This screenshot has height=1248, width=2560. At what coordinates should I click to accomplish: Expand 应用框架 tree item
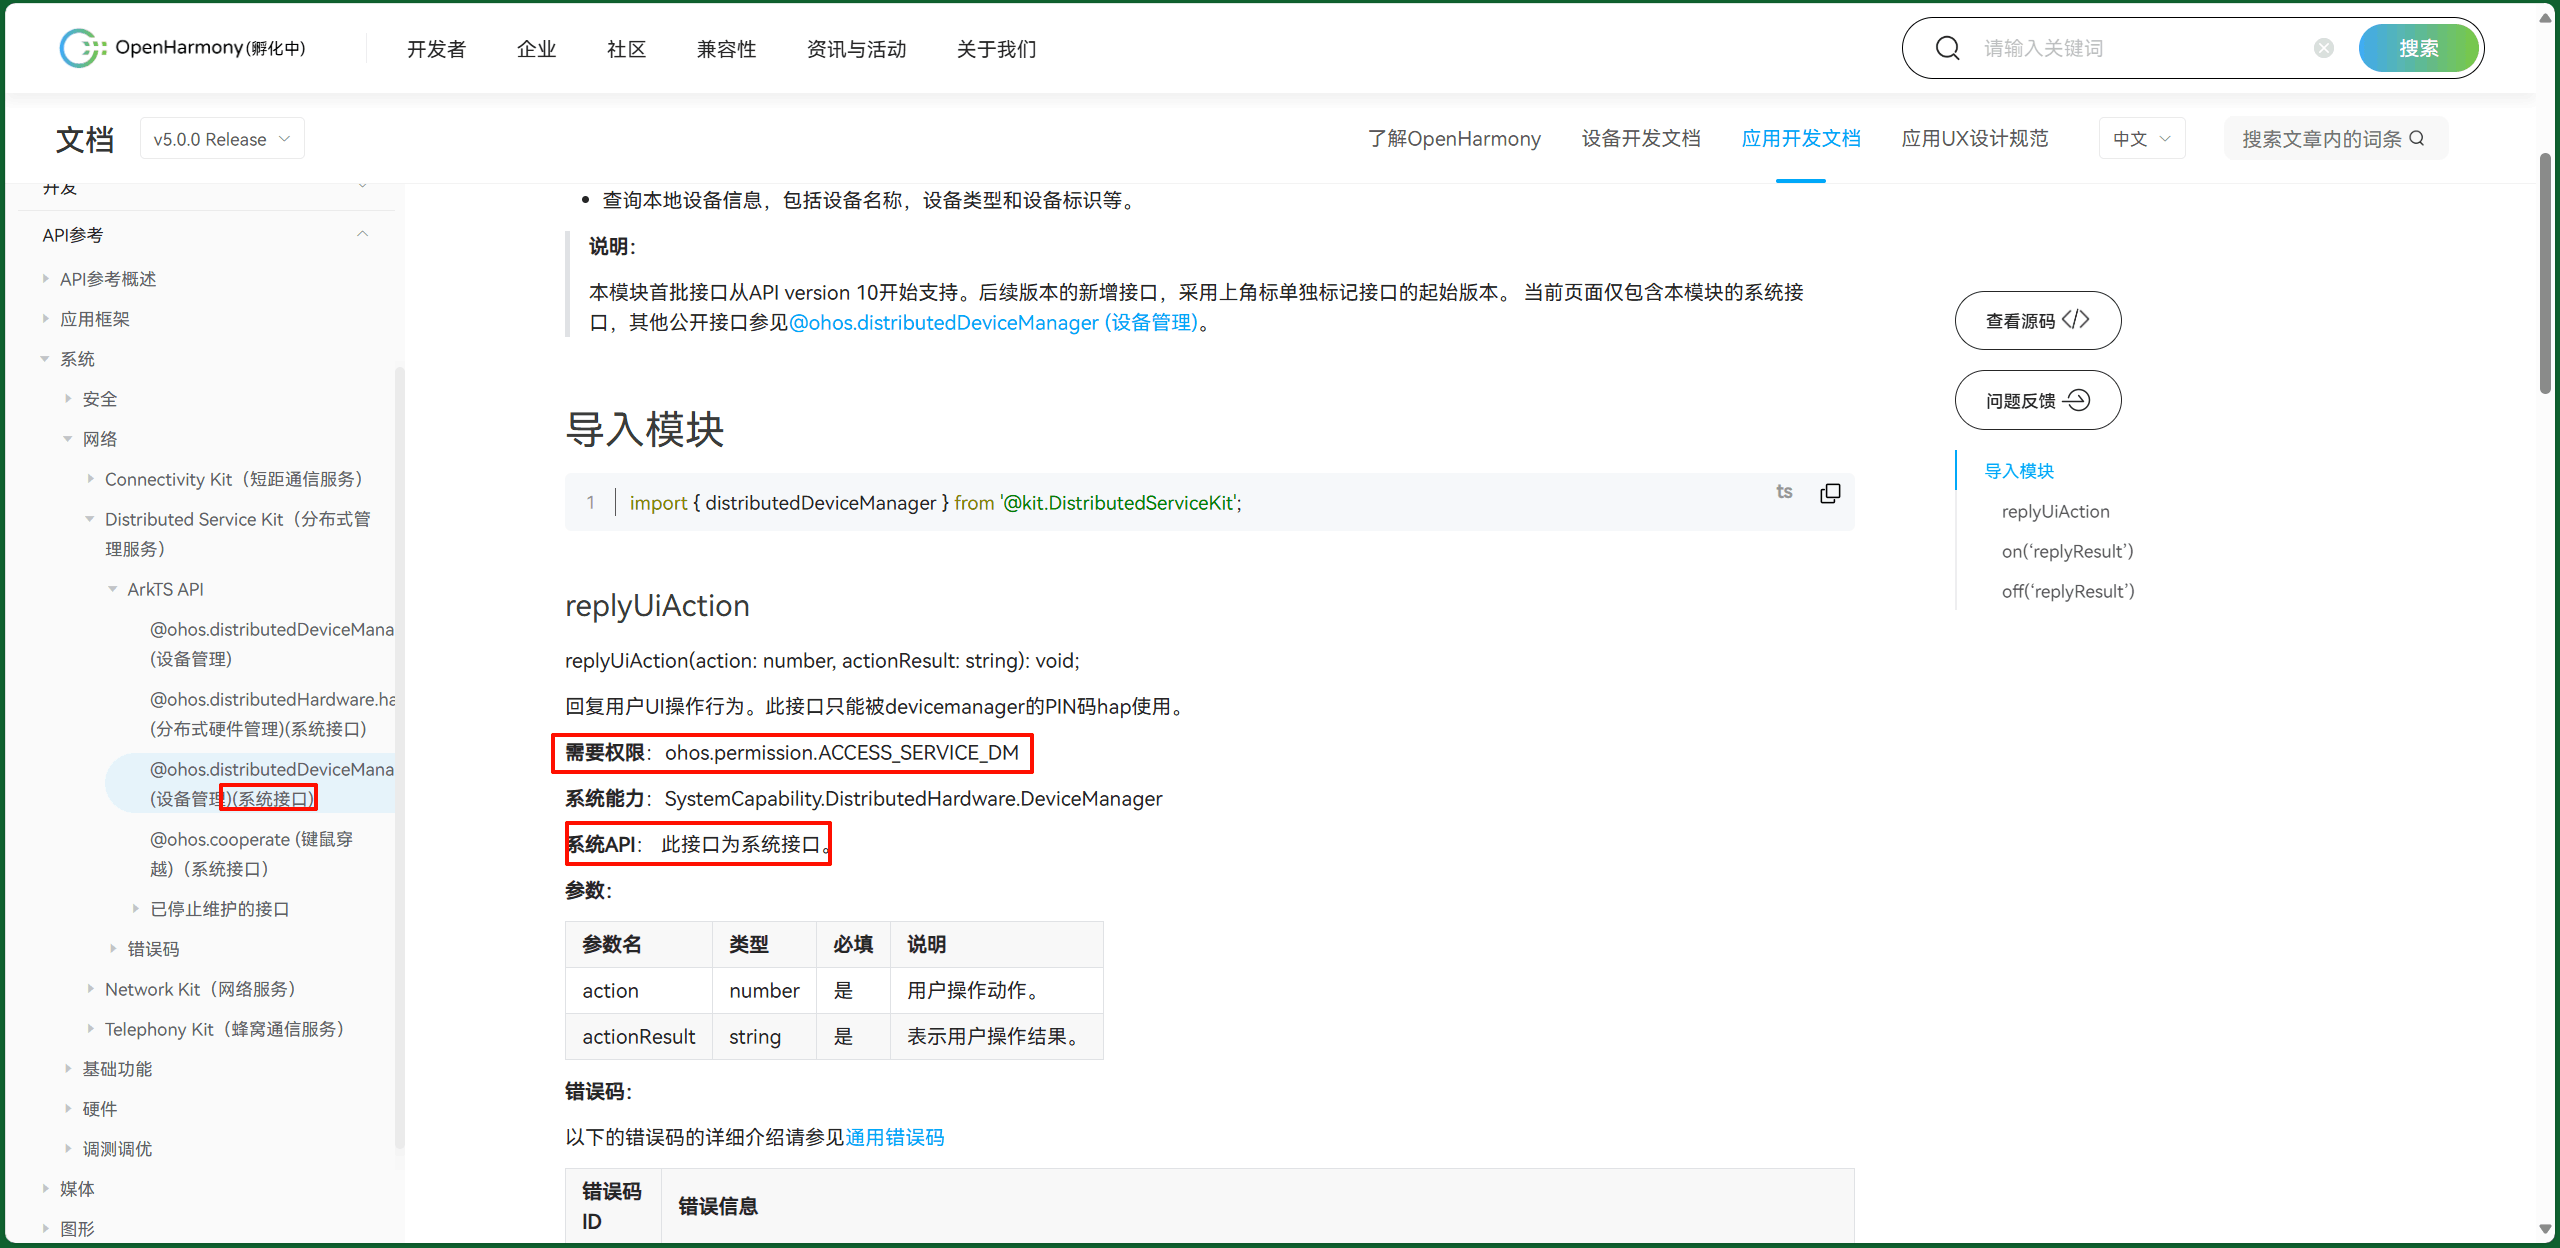point(46,319)
